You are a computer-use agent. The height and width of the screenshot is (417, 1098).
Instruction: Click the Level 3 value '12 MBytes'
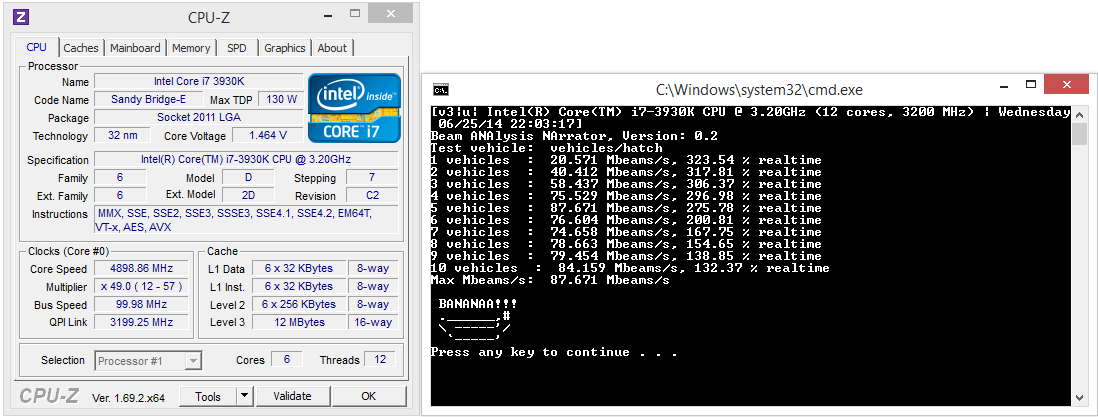(x=299, y=322)
